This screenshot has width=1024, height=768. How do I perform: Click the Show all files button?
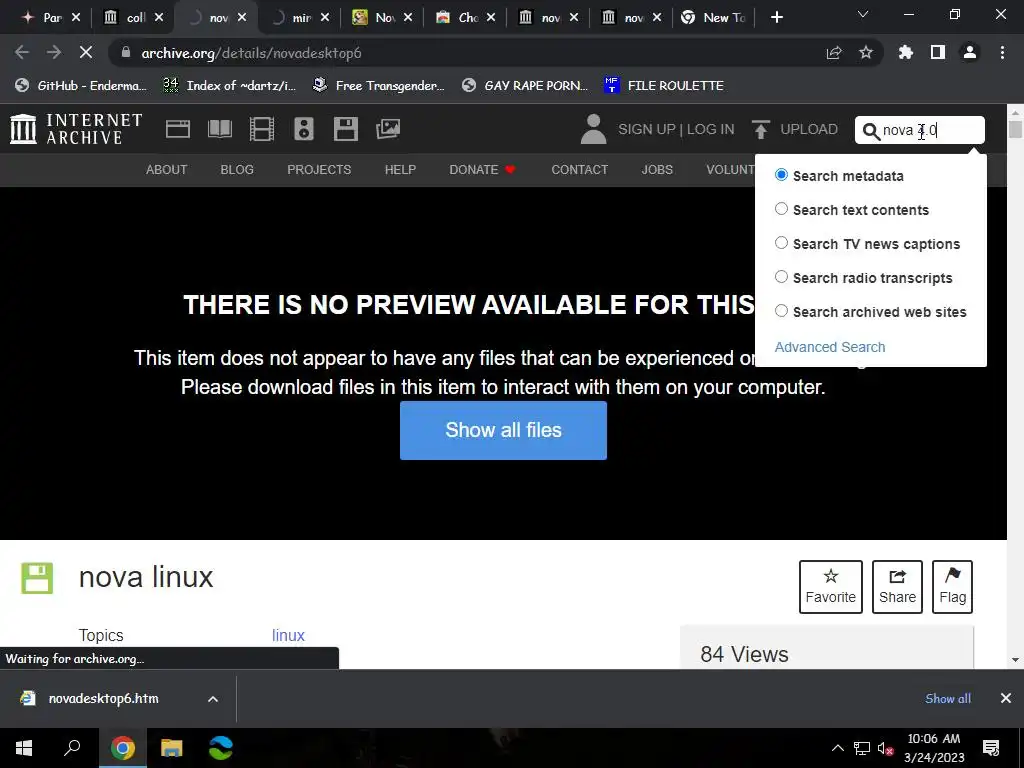(x=504, y=430)
